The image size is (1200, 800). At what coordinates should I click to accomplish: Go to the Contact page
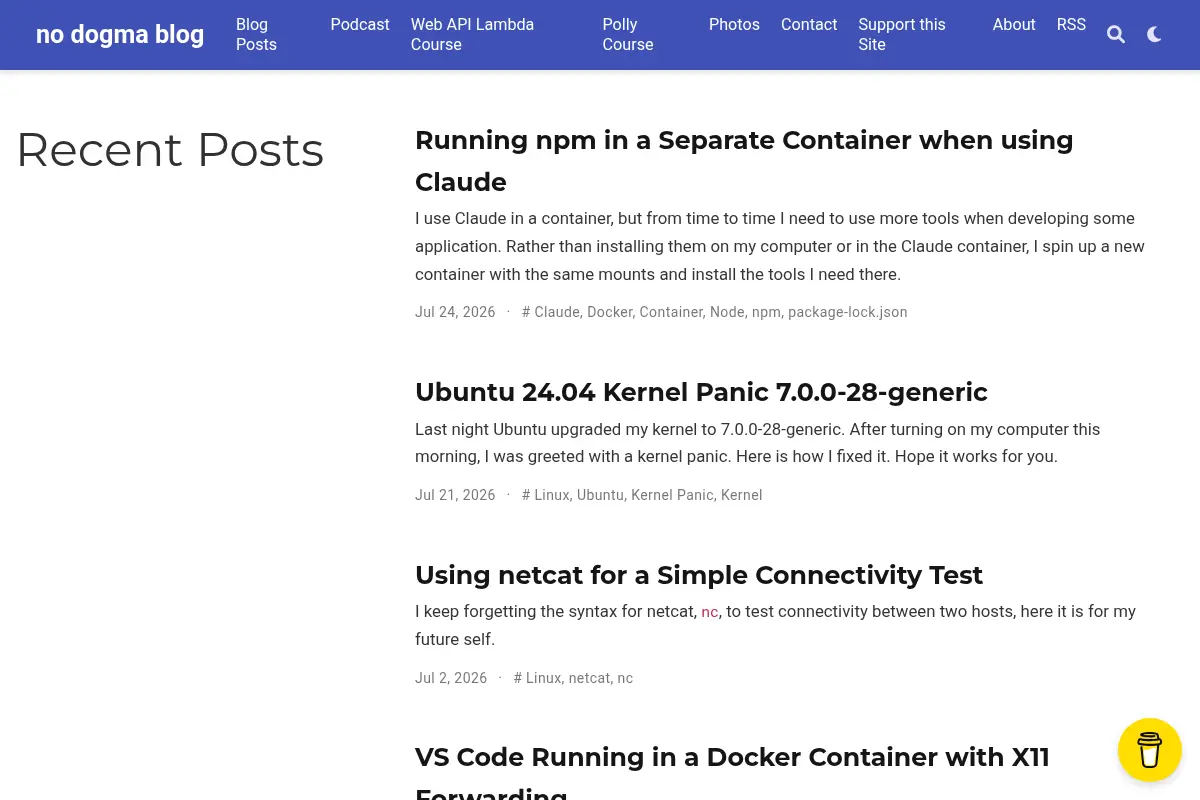click(809, 24)
